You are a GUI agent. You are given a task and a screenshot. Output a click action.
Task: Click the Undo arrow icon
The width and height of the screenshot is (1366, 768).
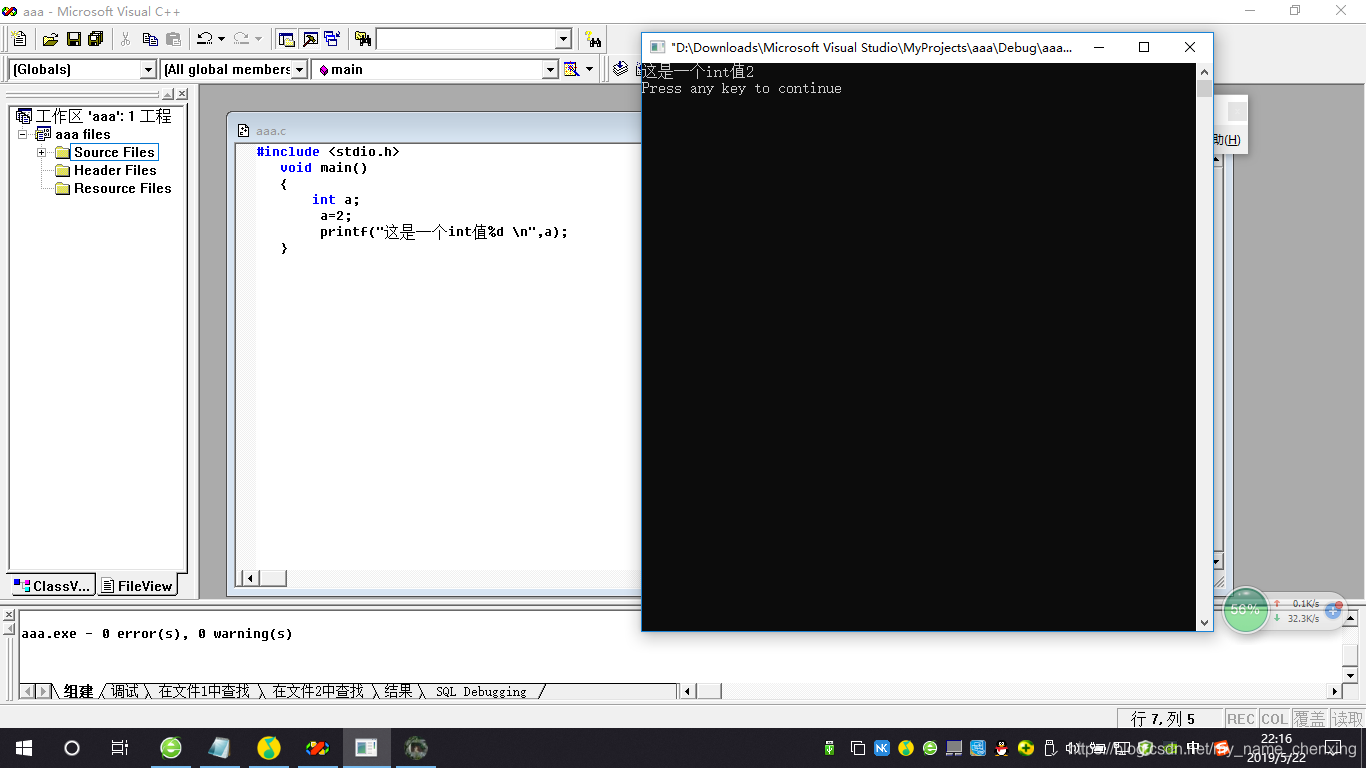[x=205, y=39]
